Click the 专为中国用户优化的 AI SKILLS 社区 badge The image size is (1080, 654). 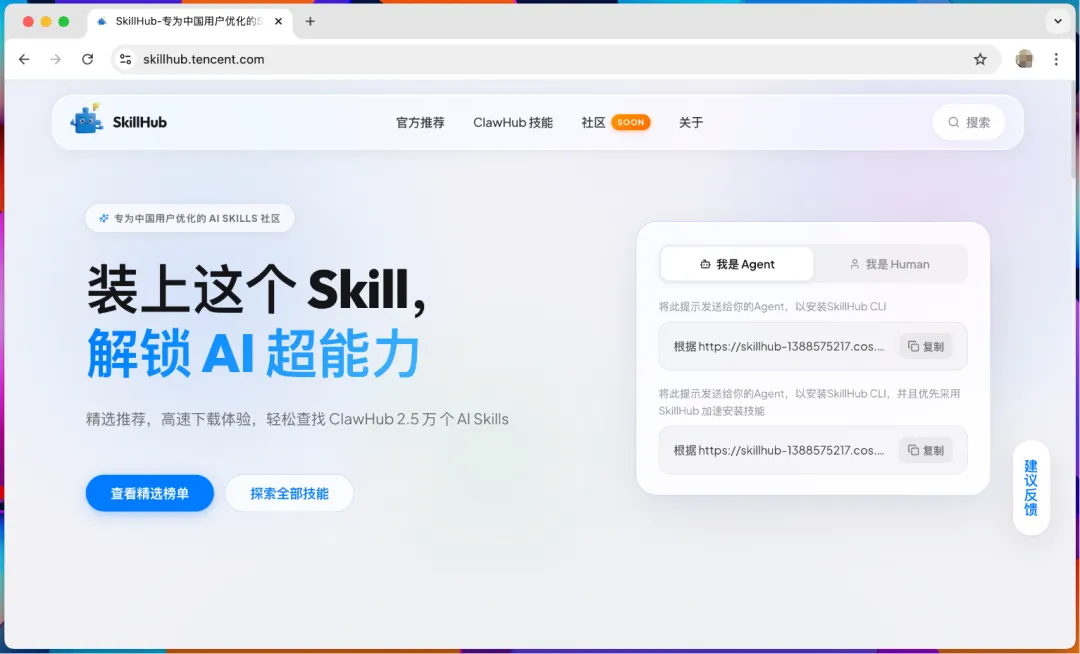coord(190,218)
